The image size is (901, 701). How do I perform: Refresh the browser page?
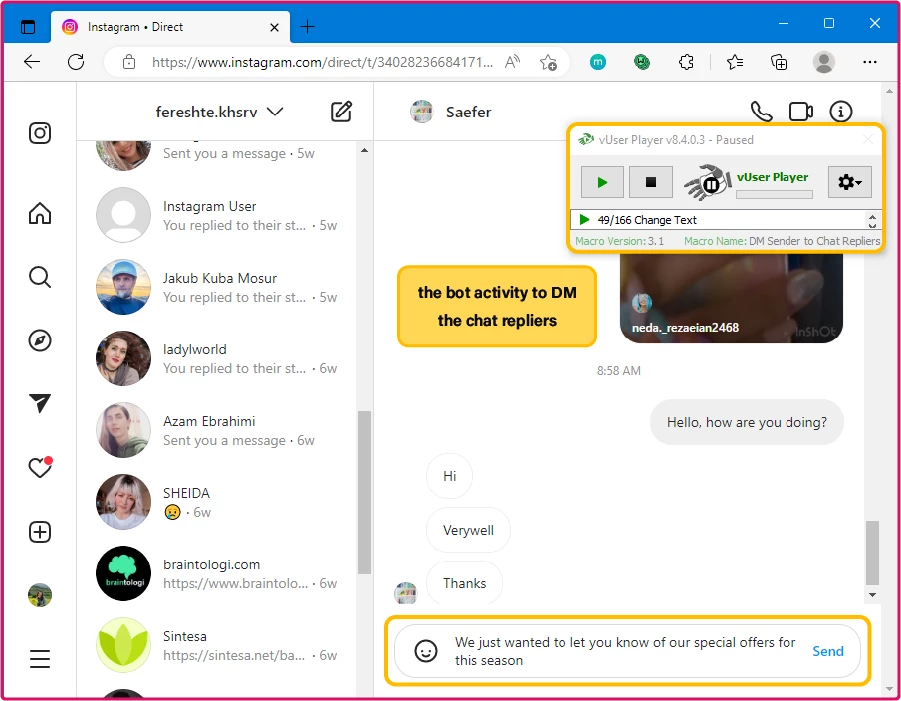pos(76,61)
